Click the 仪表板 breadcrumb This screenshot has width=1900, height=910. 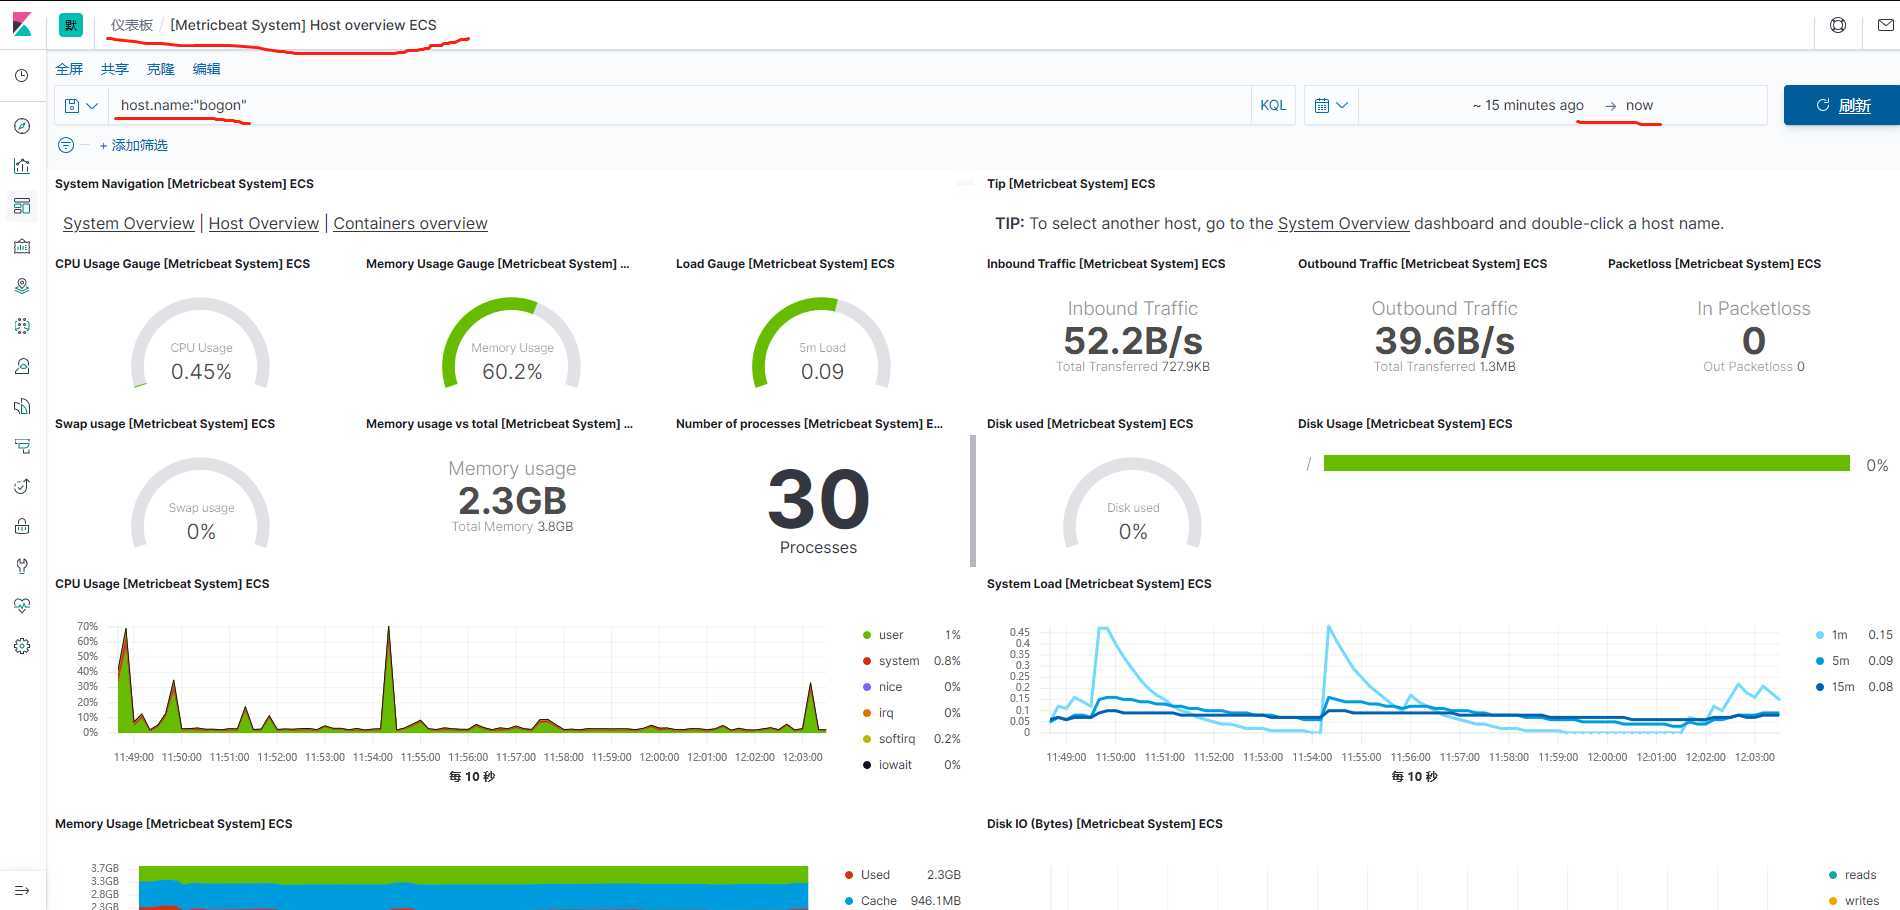(132, 25)
